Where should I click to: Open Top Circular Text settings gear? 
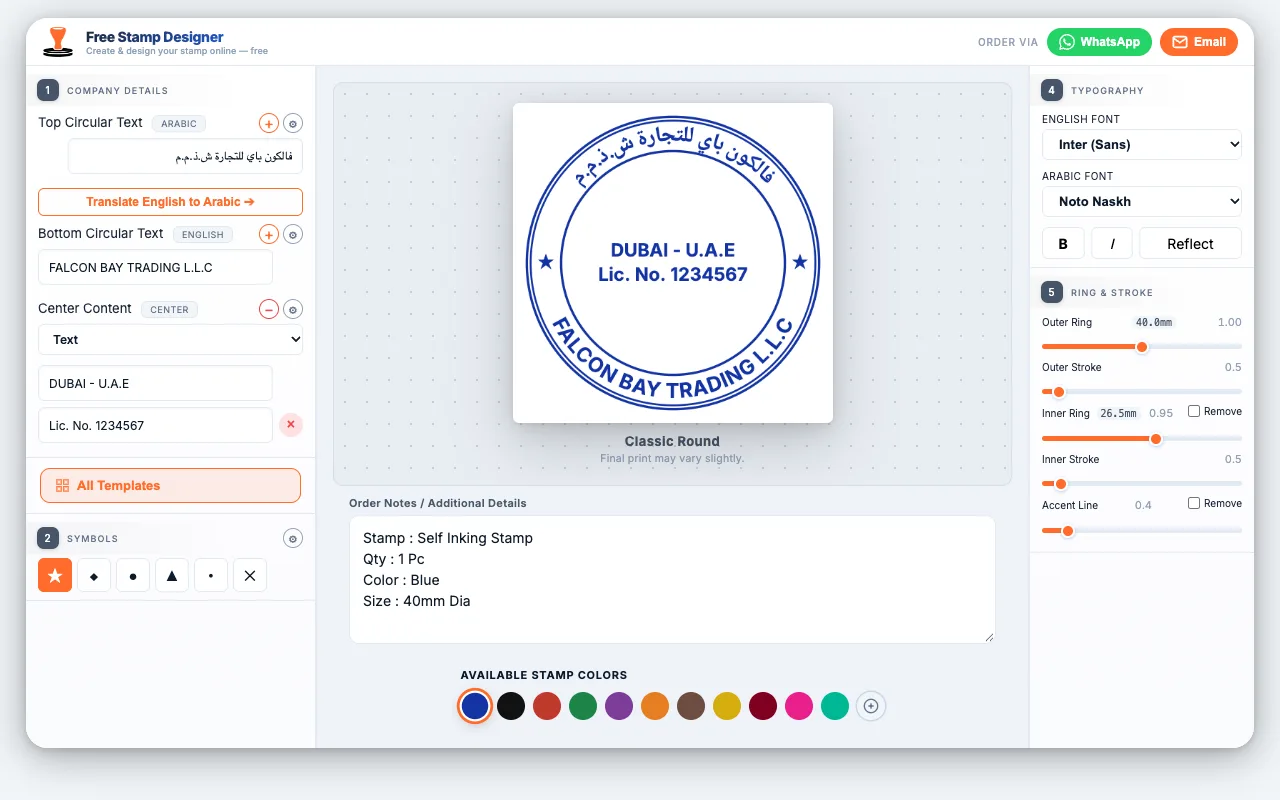tap(293, 123)
